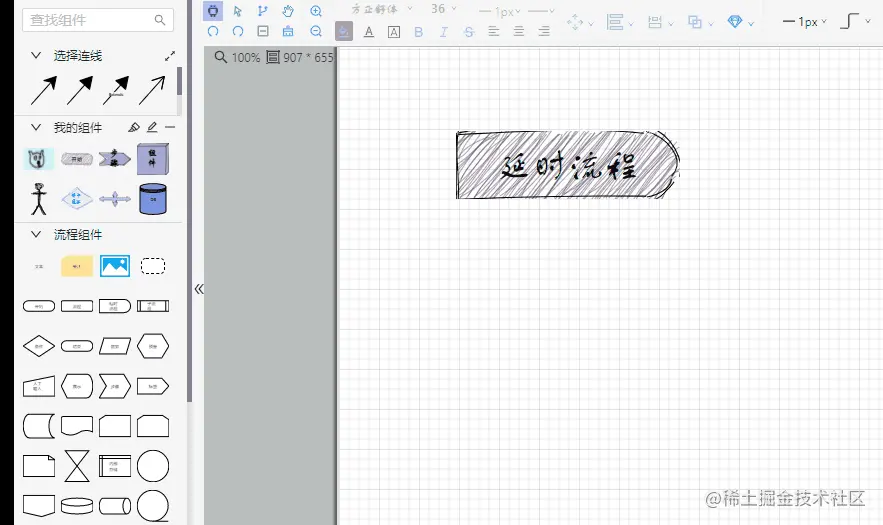Open the font family dropdown
This screenshot has height=525, width=883.
tap(382, 9)
